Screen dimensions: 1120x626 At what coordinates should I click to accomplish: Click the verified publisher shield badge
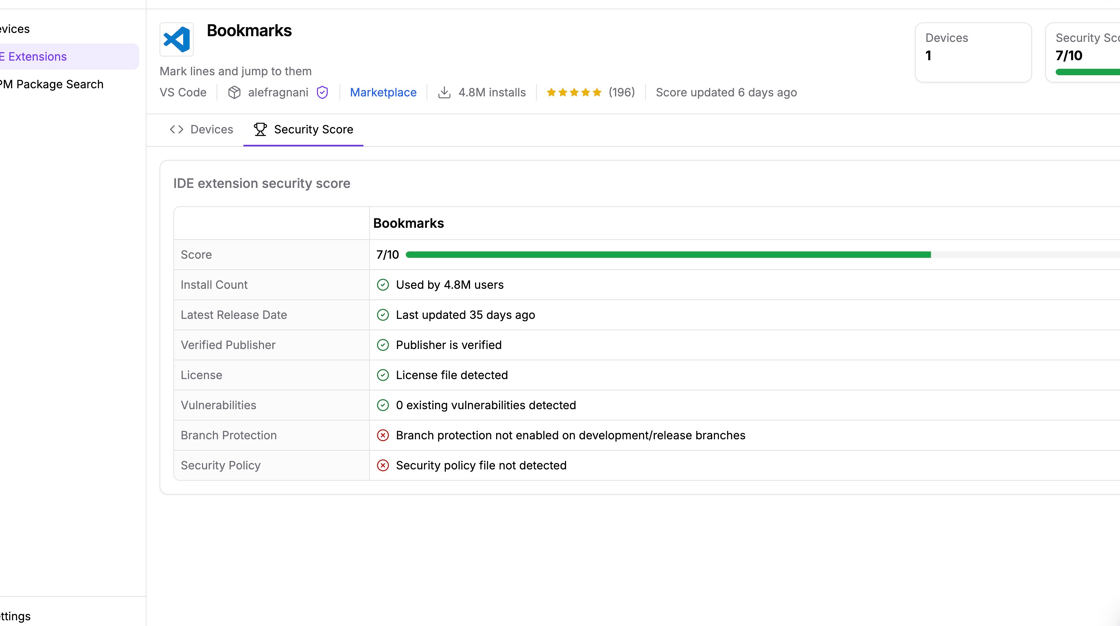322,92
